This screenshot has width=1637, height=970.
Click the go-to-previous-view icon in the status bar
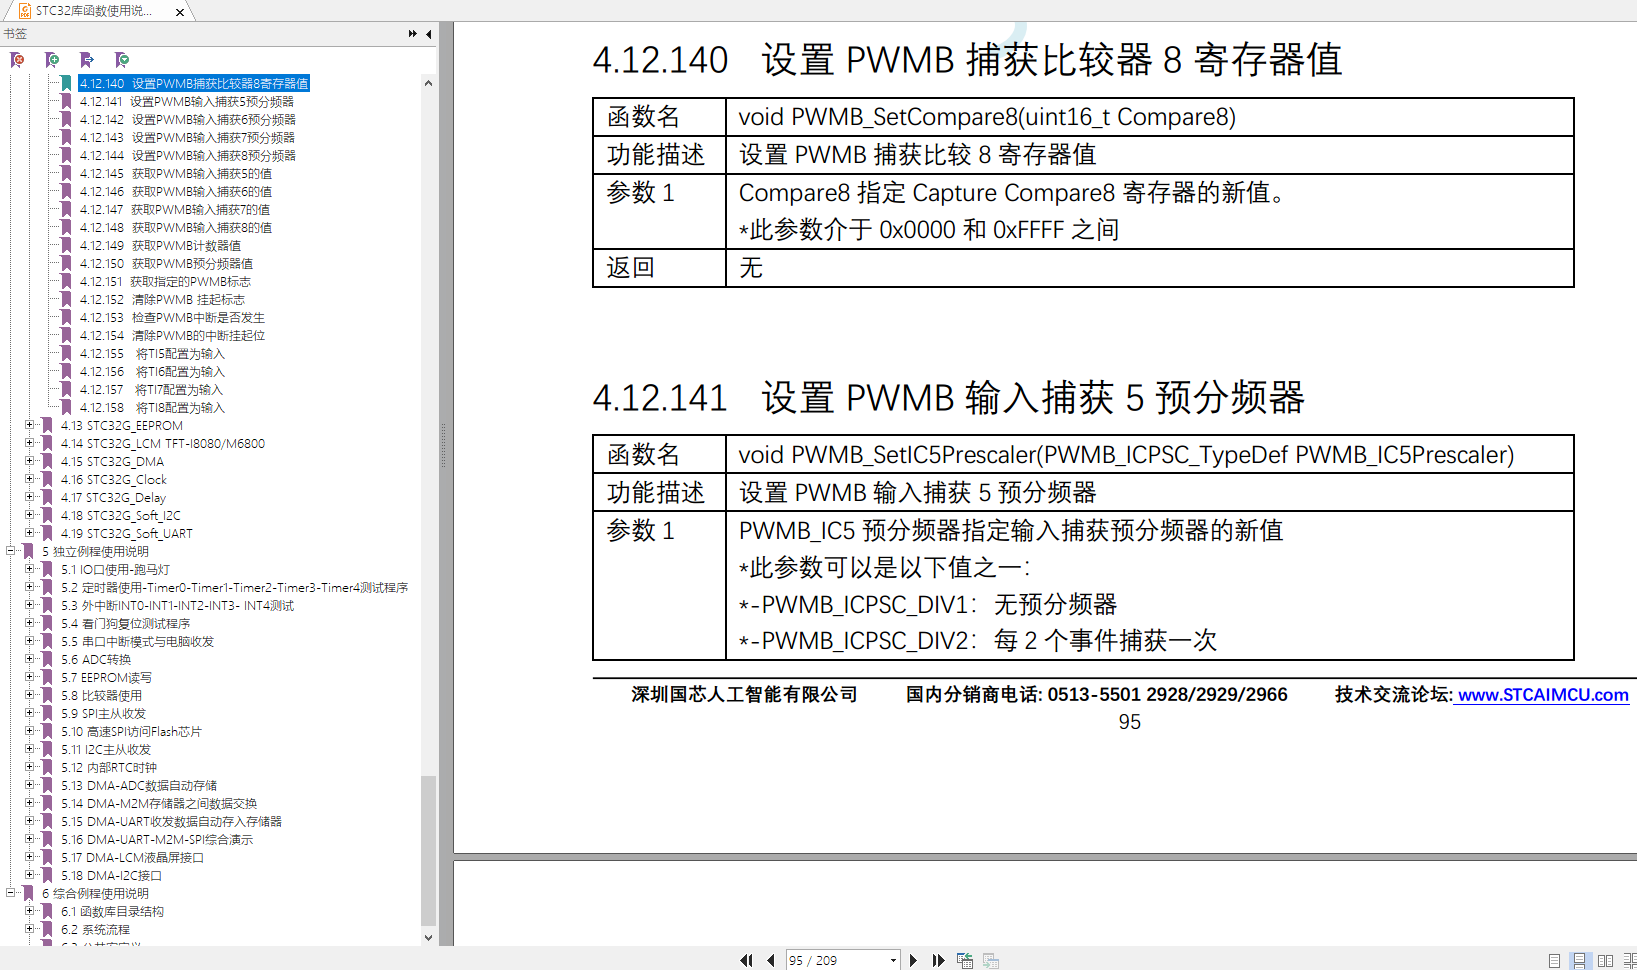[965, 960]
